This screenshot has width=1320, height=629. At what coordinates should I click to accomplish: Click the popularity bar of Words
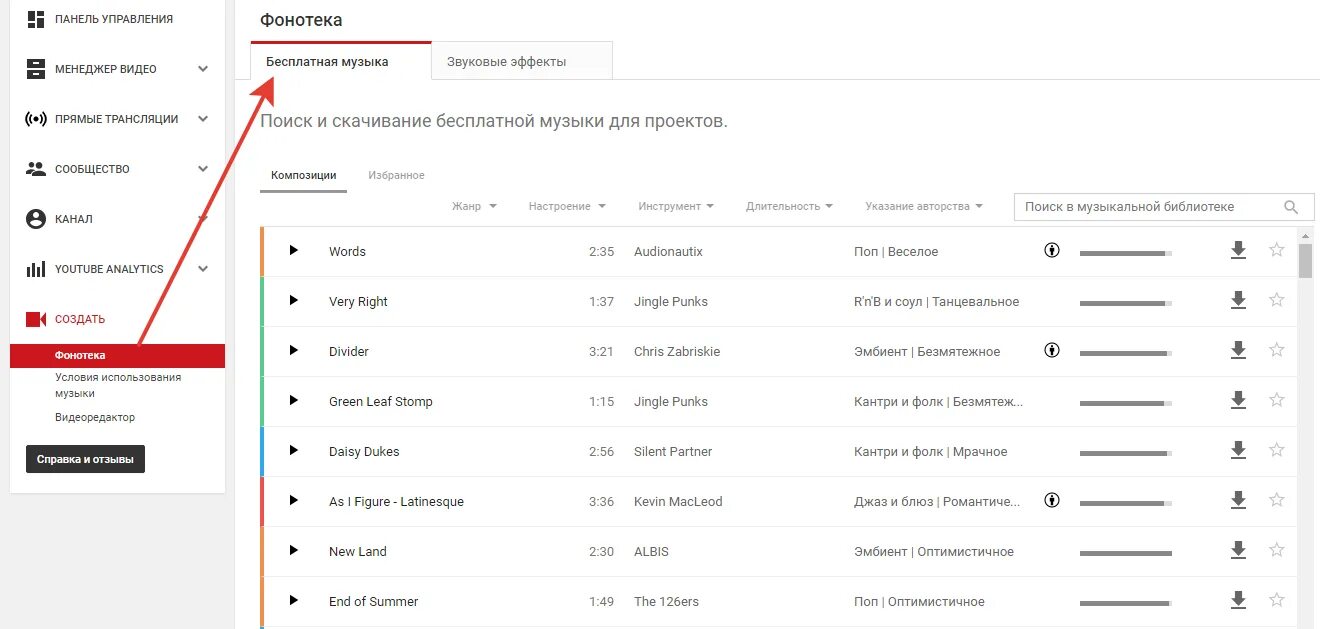1126,254
